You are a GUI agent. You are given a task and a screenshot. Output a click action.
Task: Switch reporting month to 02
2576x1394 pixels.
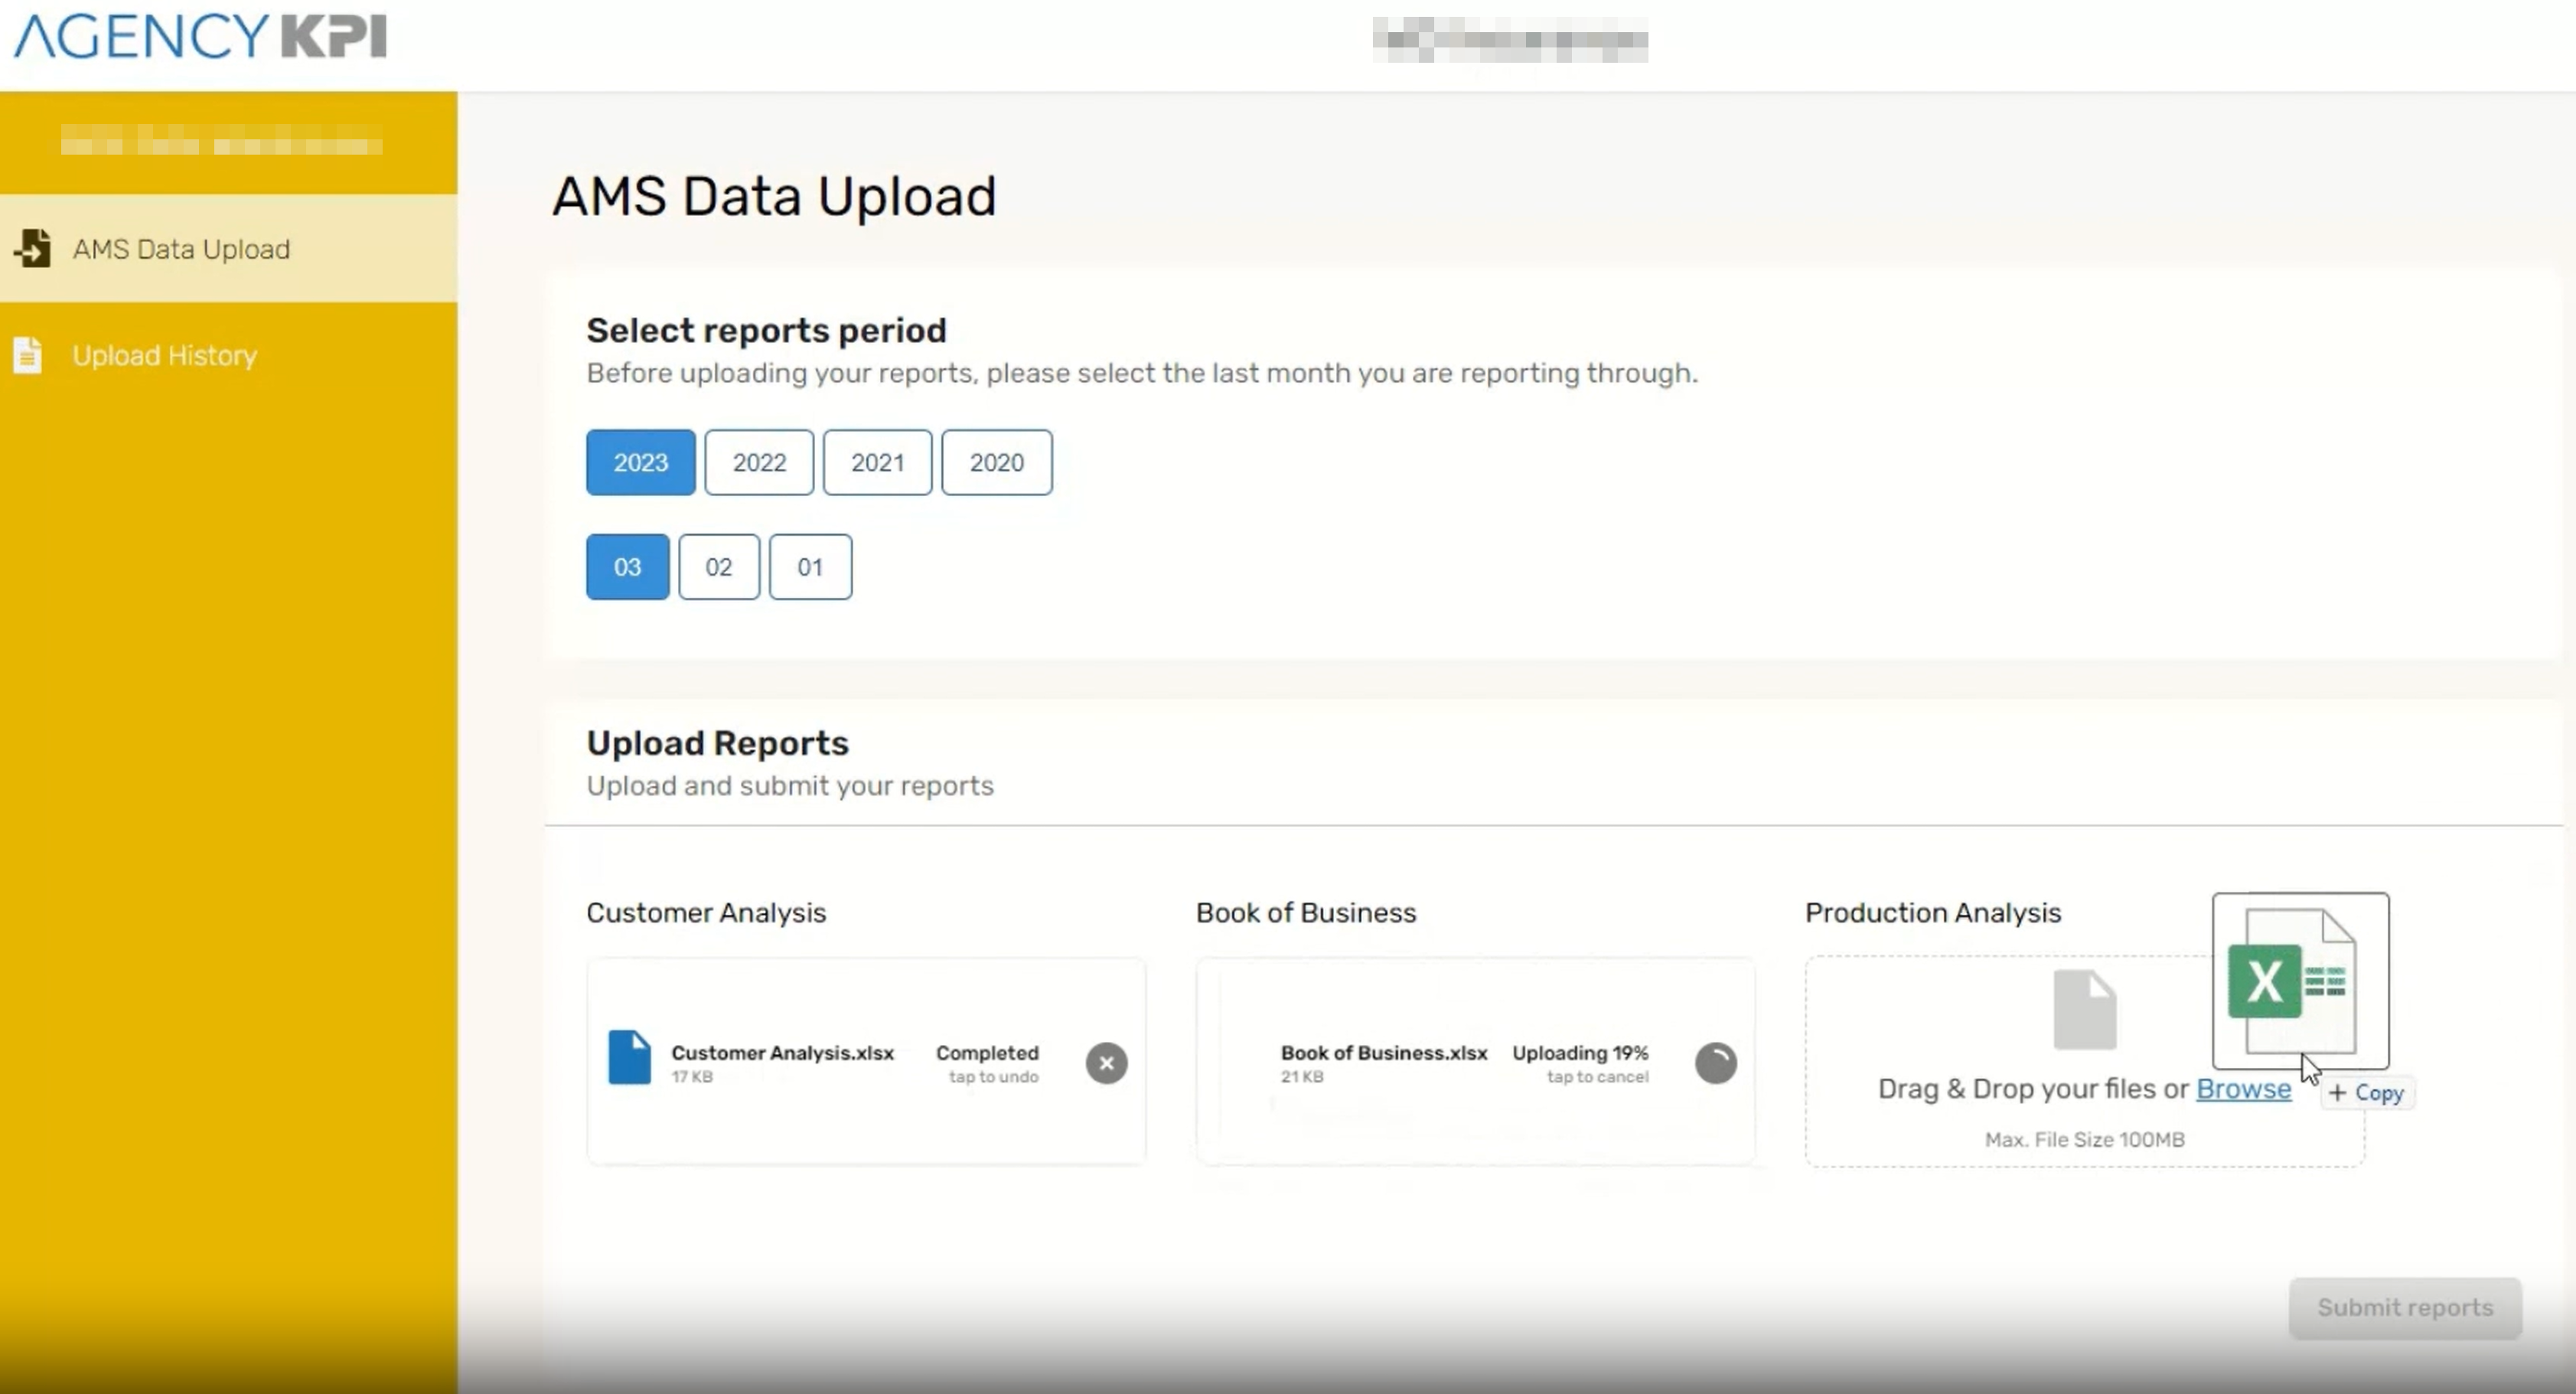pos(718,567)
